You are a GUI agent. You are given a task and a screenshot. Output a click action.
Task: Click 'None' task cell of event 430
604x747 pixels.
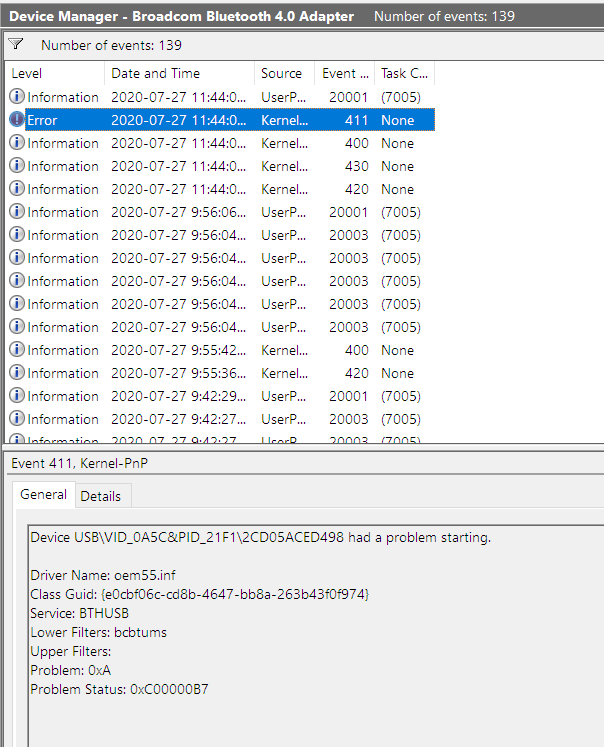pyautogui.click(x=397, y=166)
